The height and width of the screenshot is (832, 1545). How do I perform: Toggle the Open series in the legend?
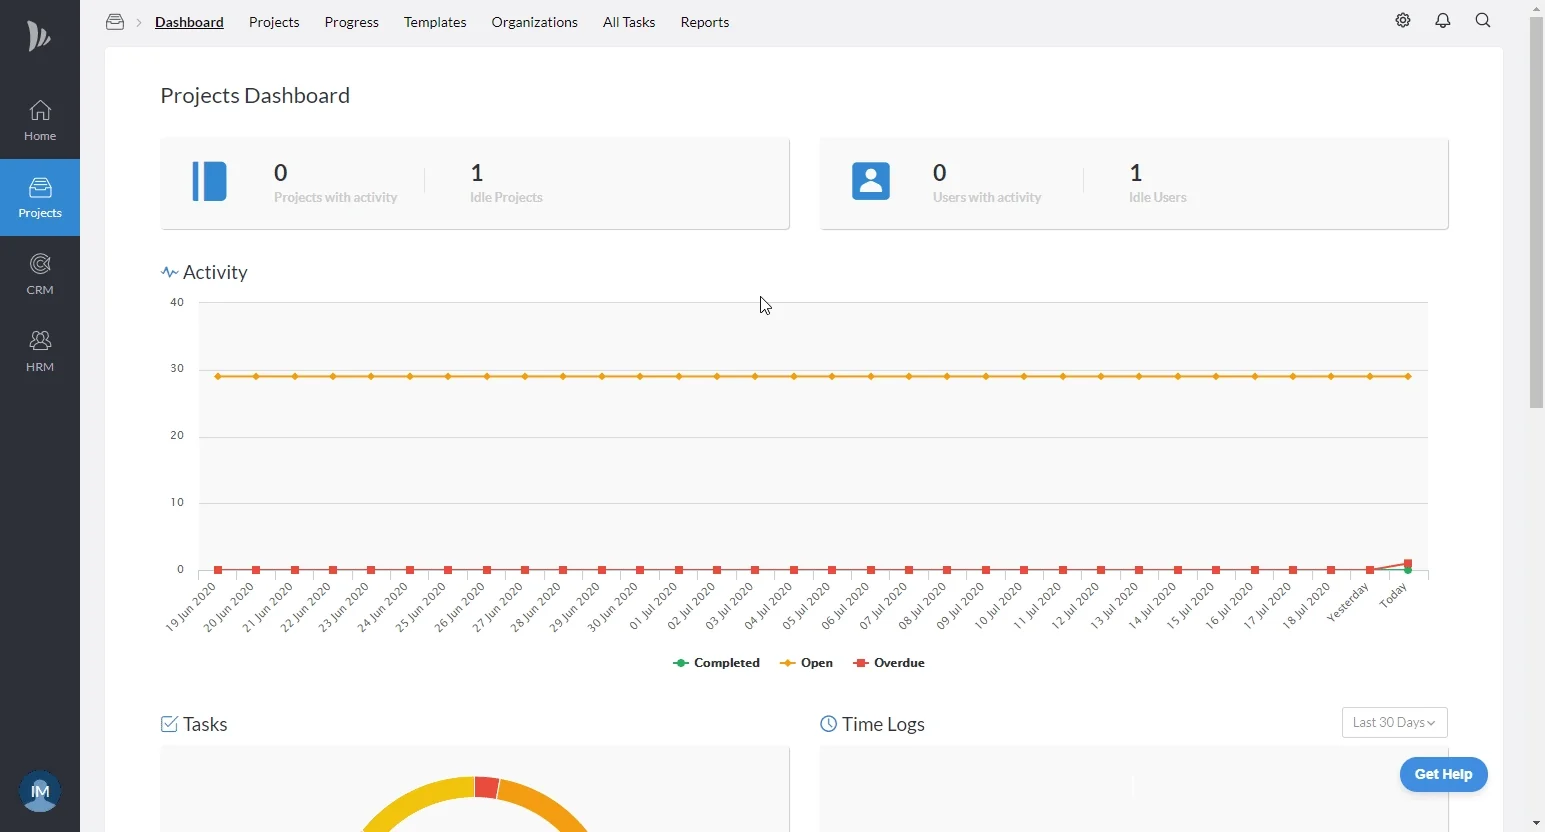[806, 663]
